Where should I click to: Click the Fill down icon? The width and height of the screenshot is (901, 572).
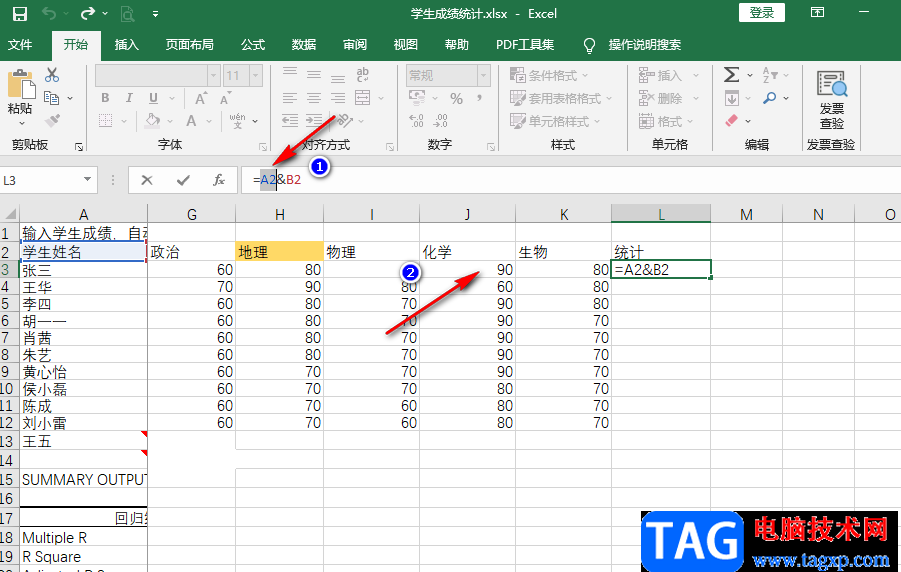731,98
